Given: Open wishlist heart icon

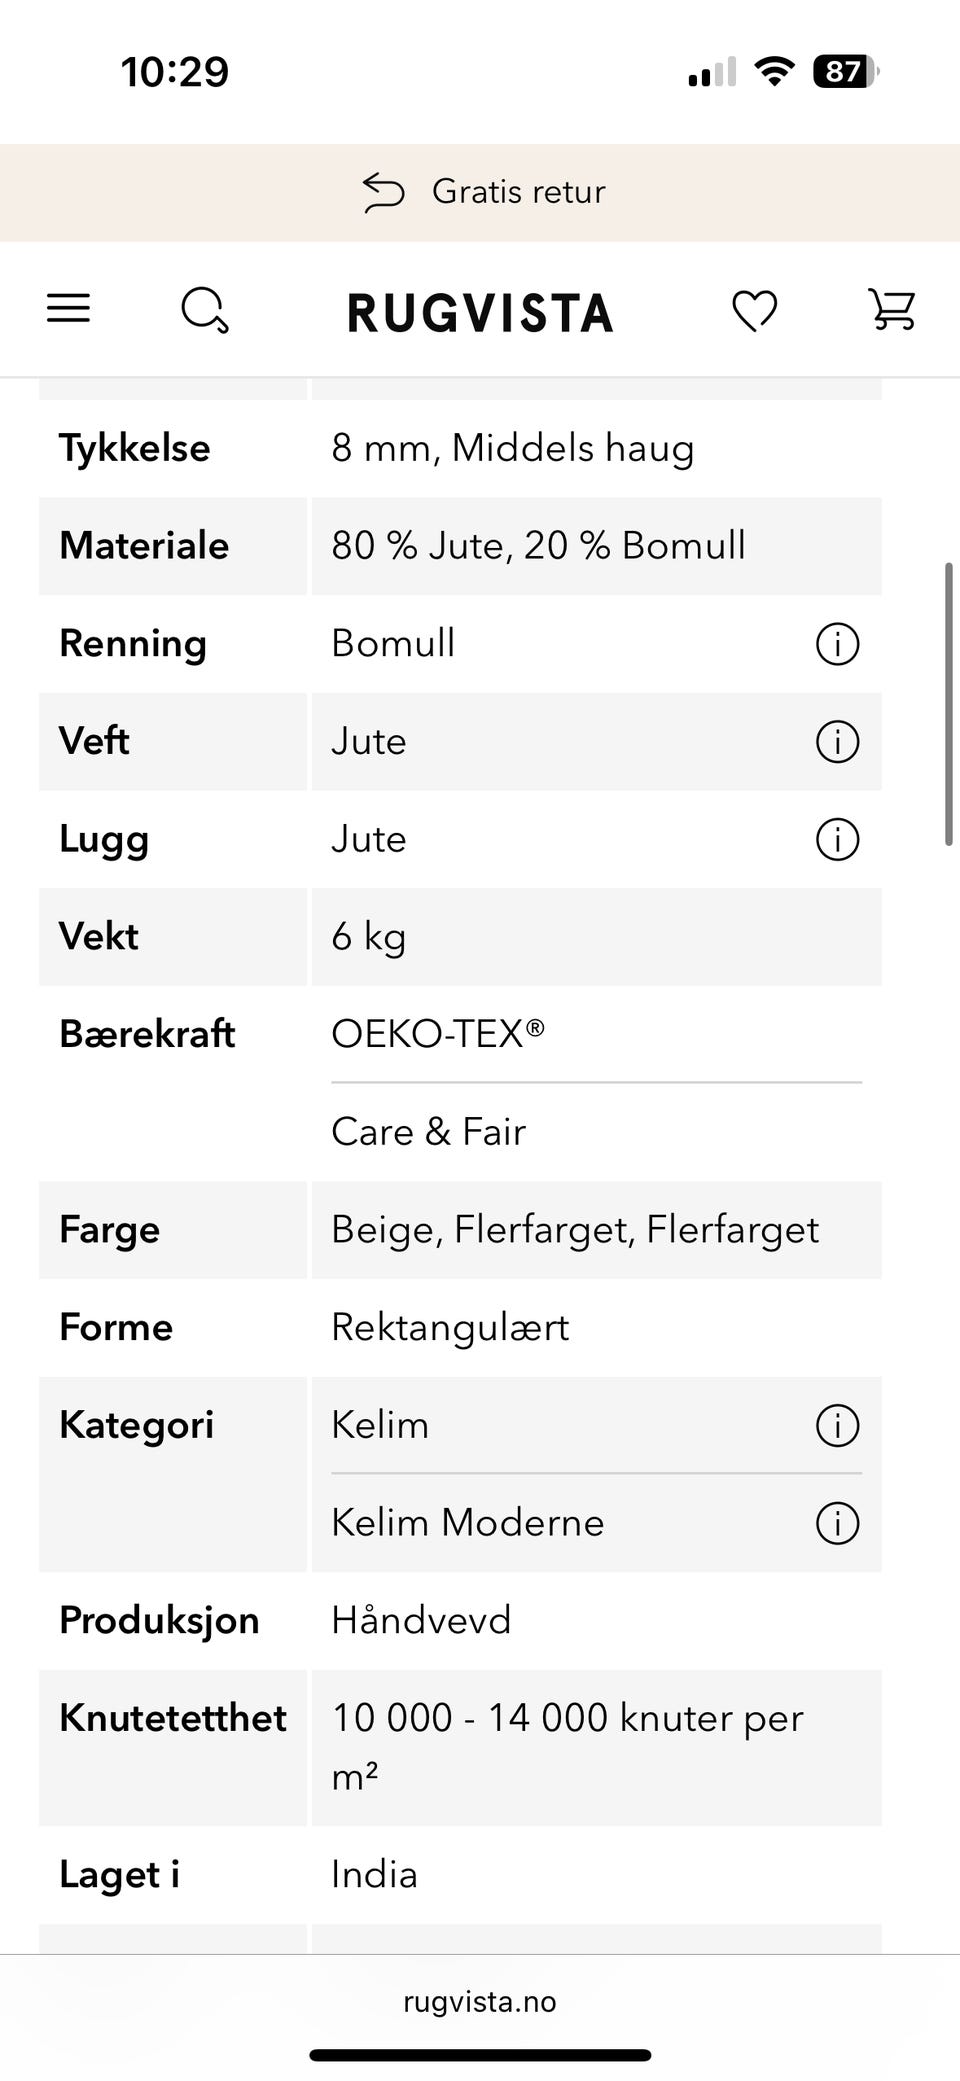Looking at the screenshot, I should (x=755, y=310).
